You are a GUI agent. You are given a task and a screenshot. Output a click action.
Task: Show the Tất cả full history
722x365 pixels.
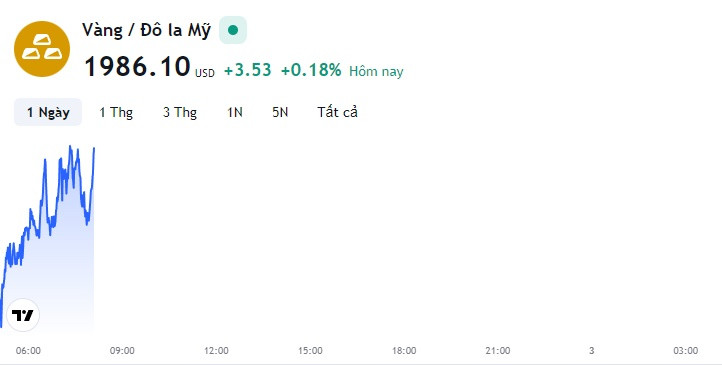point(338,112)
